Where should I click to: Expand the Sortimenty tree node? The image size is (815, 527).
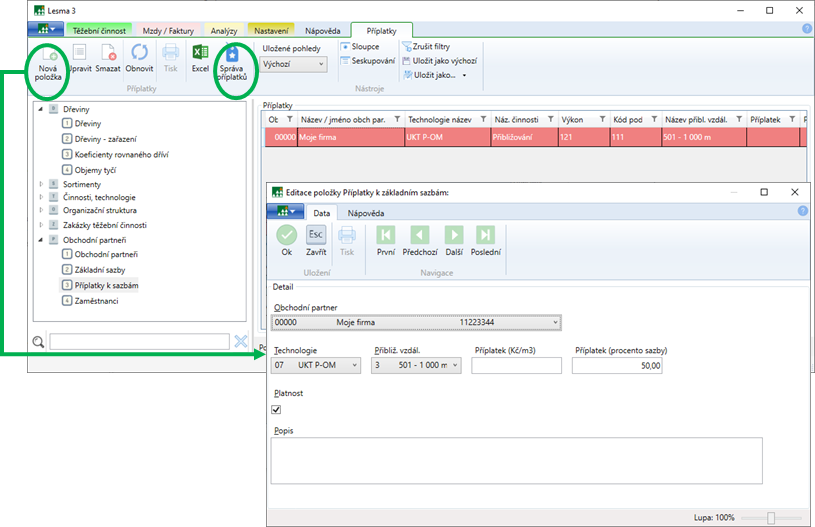click(x=42, y=185)
